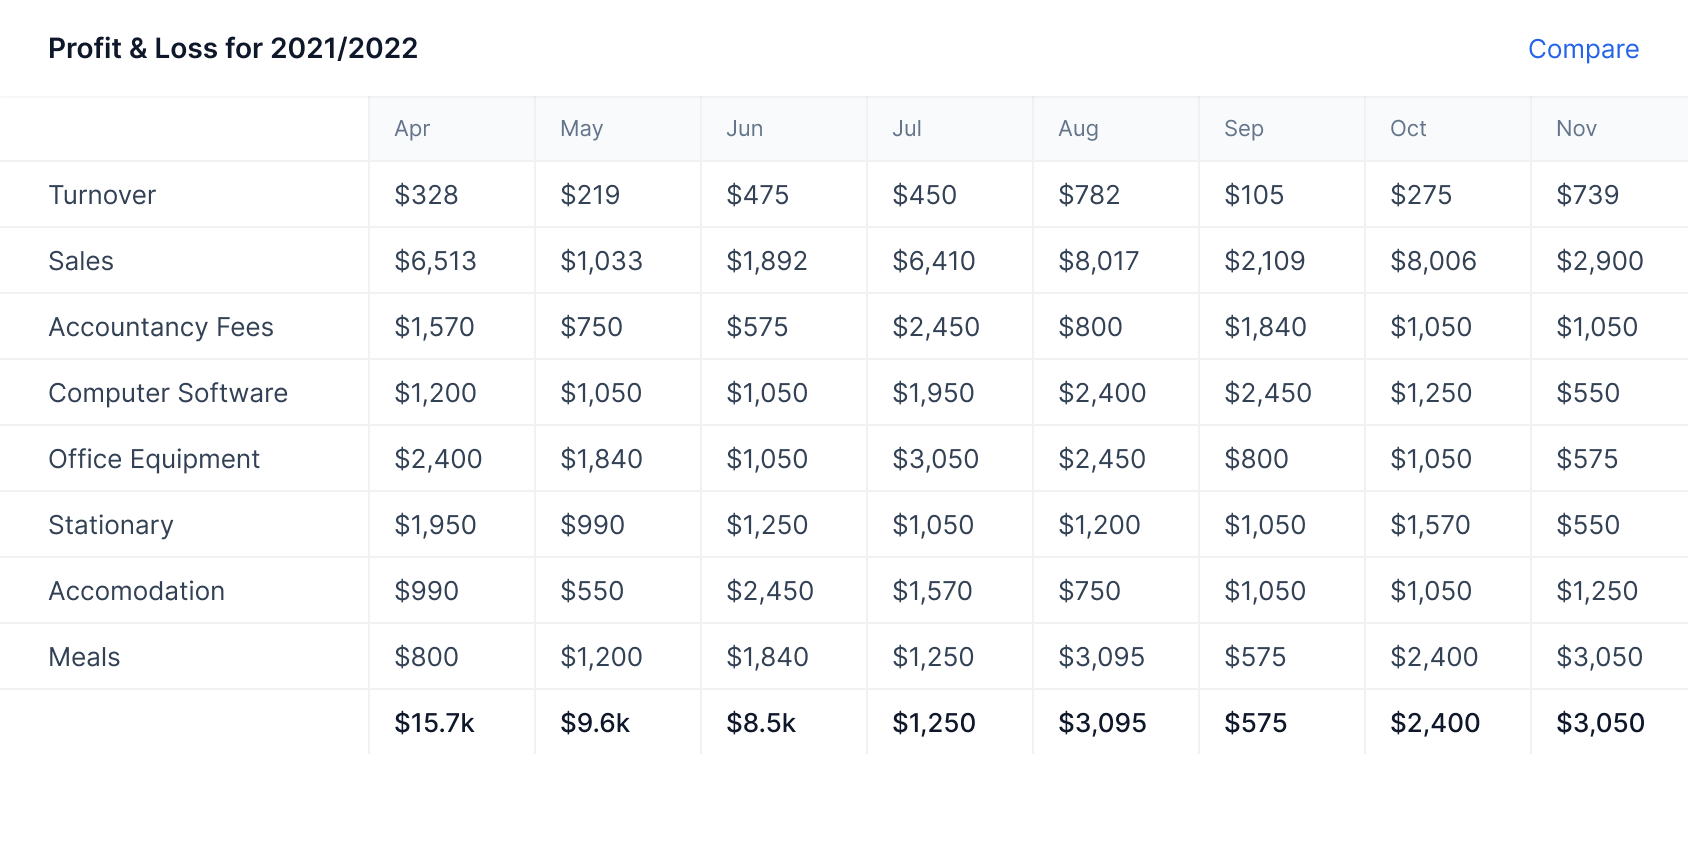Select the Office Equipment row label
This screenshot has width=1688, height=856.
click(x=154, y=458)
